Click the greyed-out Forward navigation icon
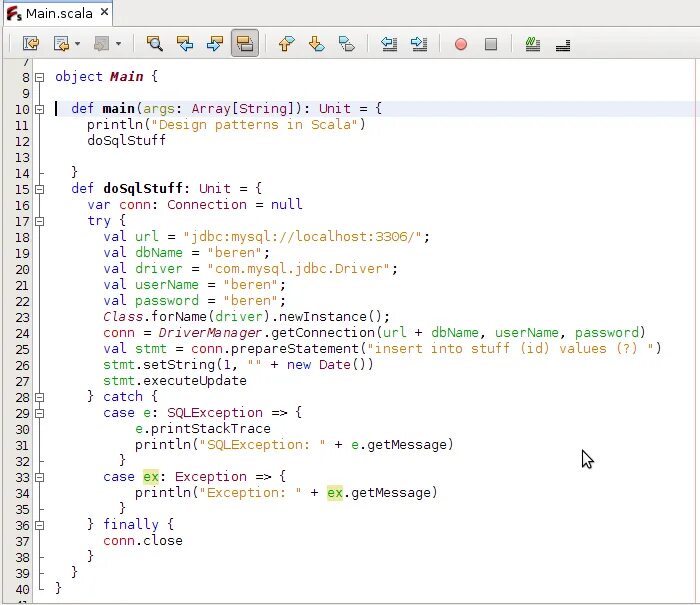 coord(101,44)
